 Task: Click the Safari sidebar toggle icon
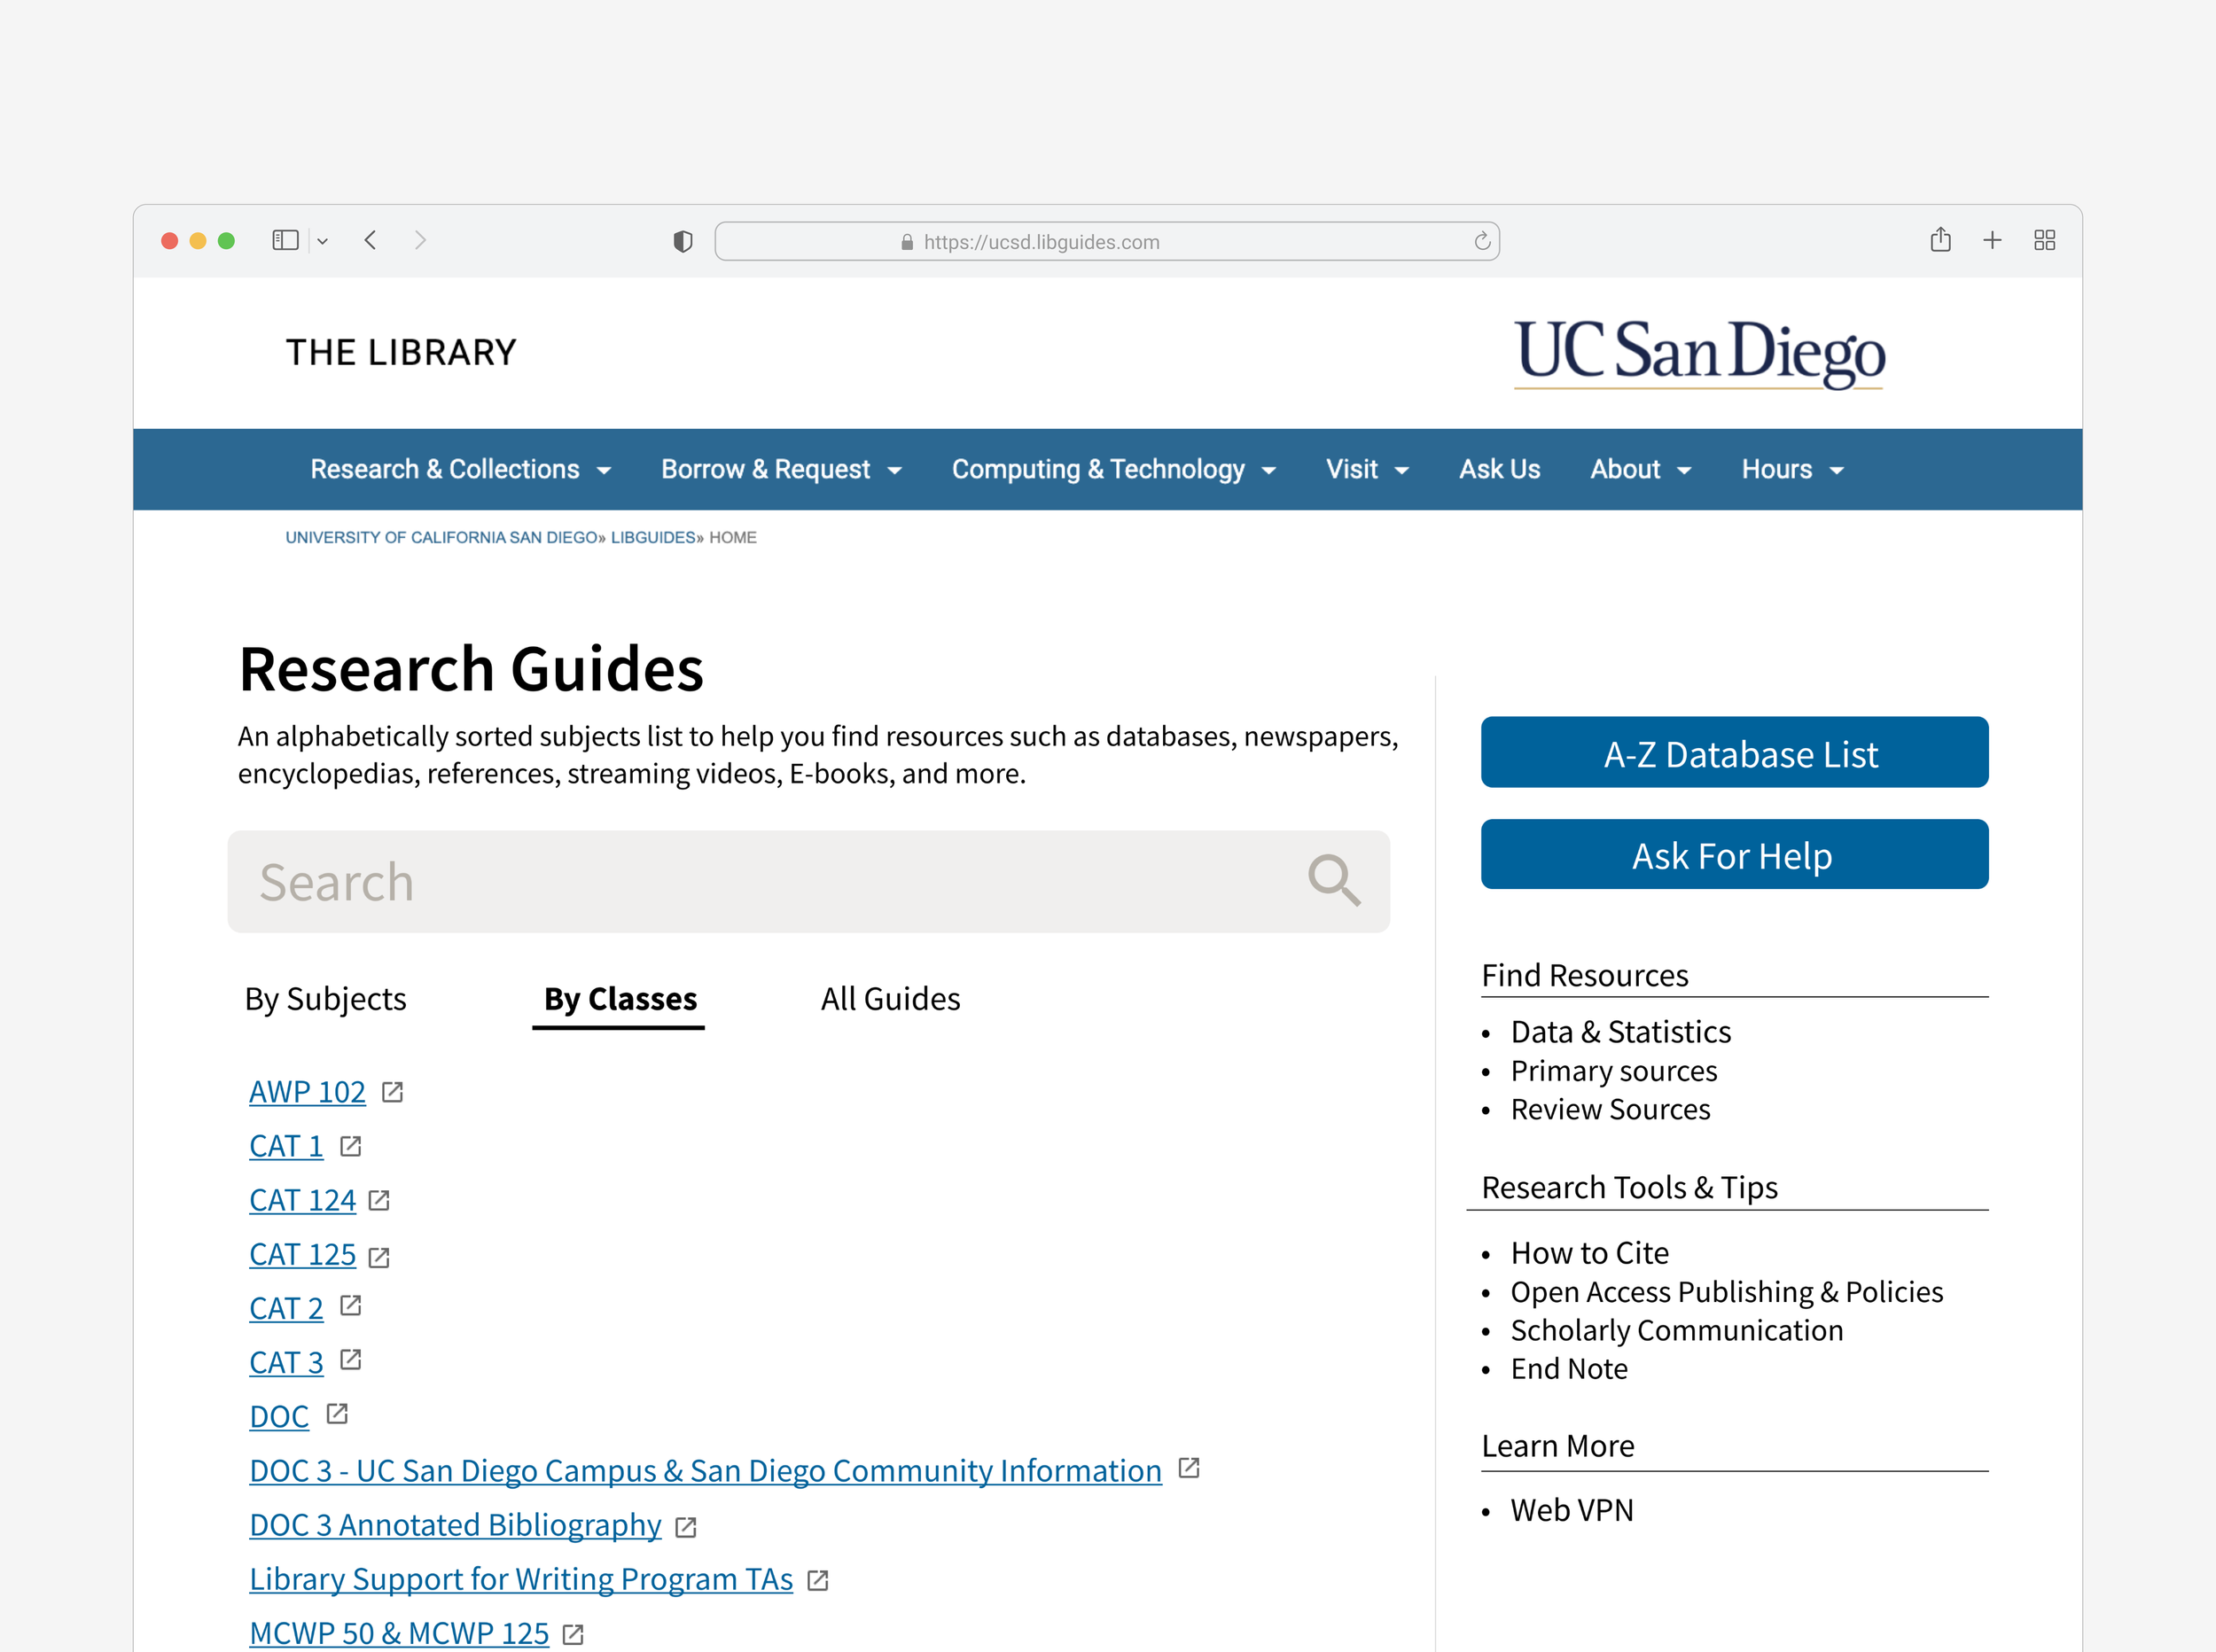(285, 240)
